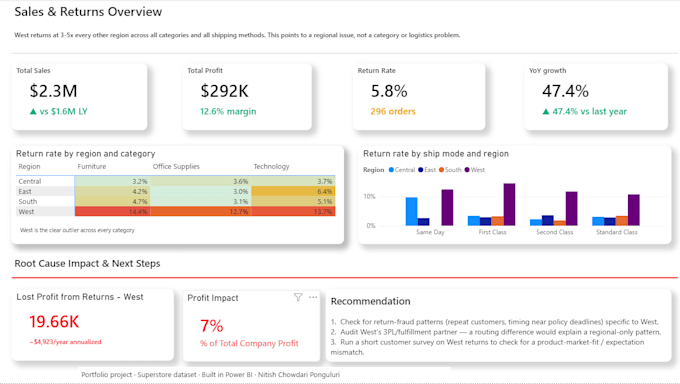This screenshot has height=384, width=680.
Task: Sort table by the Technology column header
Action: click(271, 167)
